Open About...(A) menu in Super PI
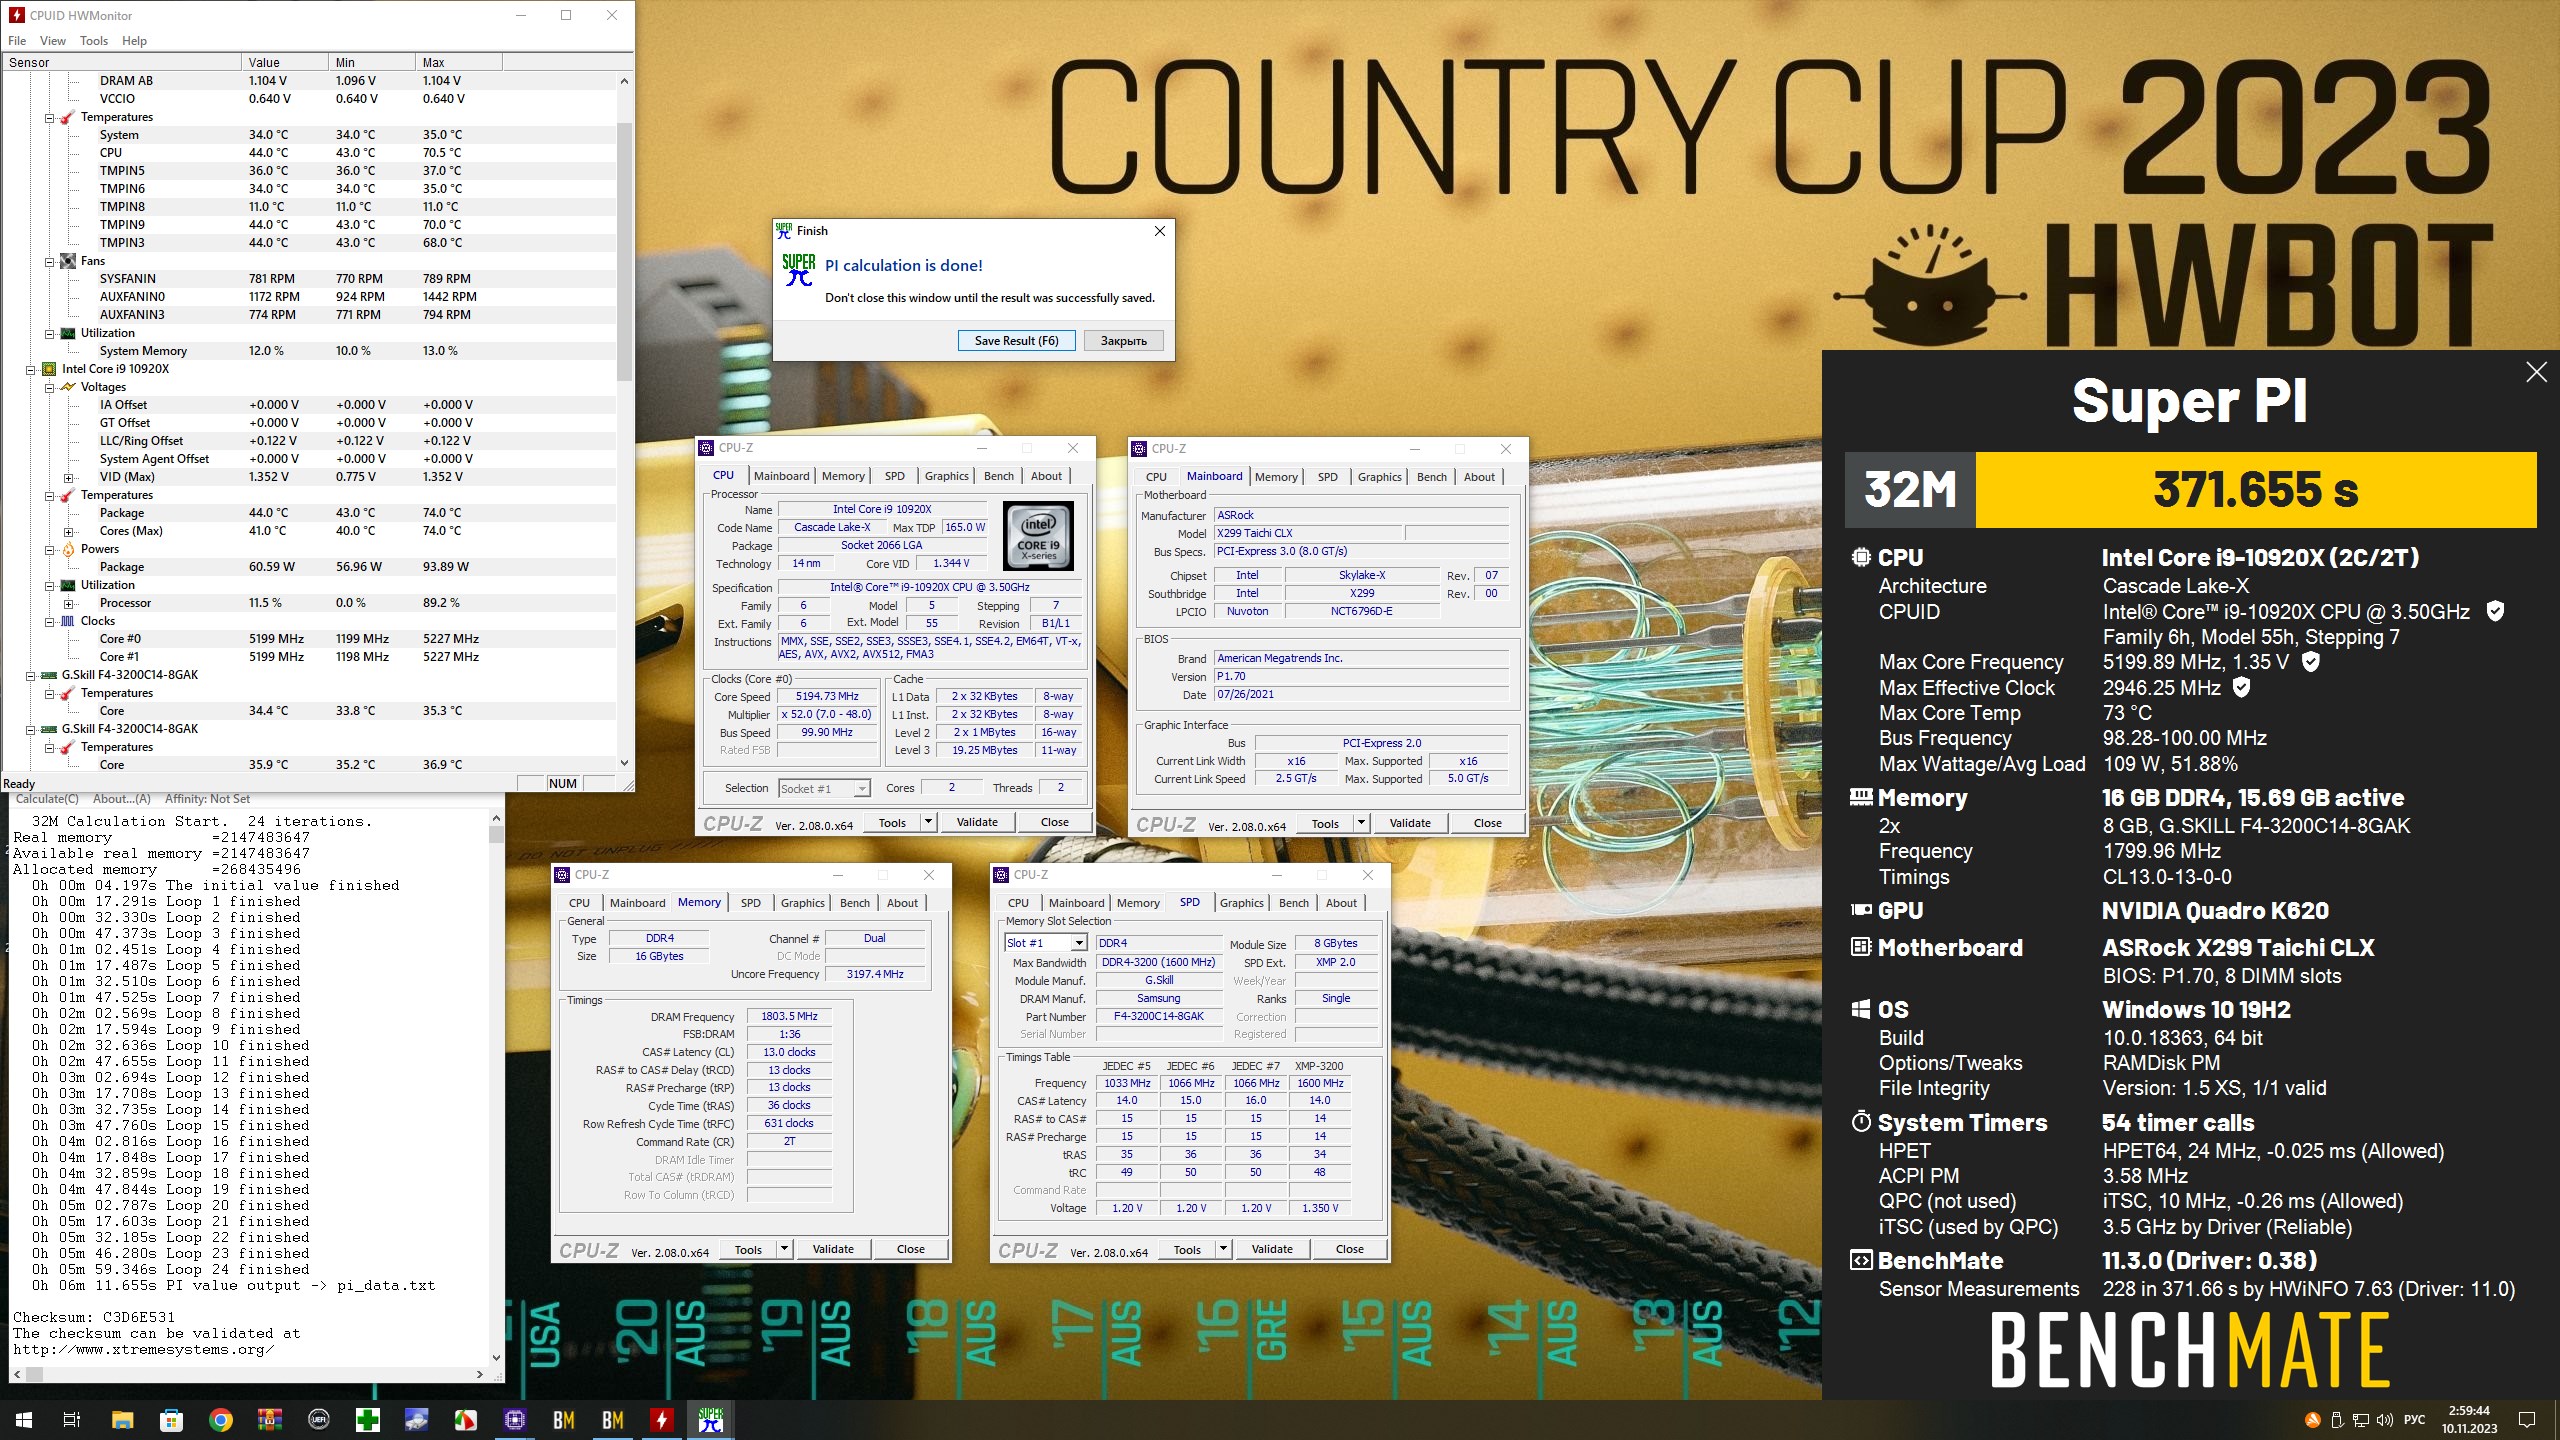Image resolution: width=2560 pixels, height=1440 pixels. (x=121, y=799)
